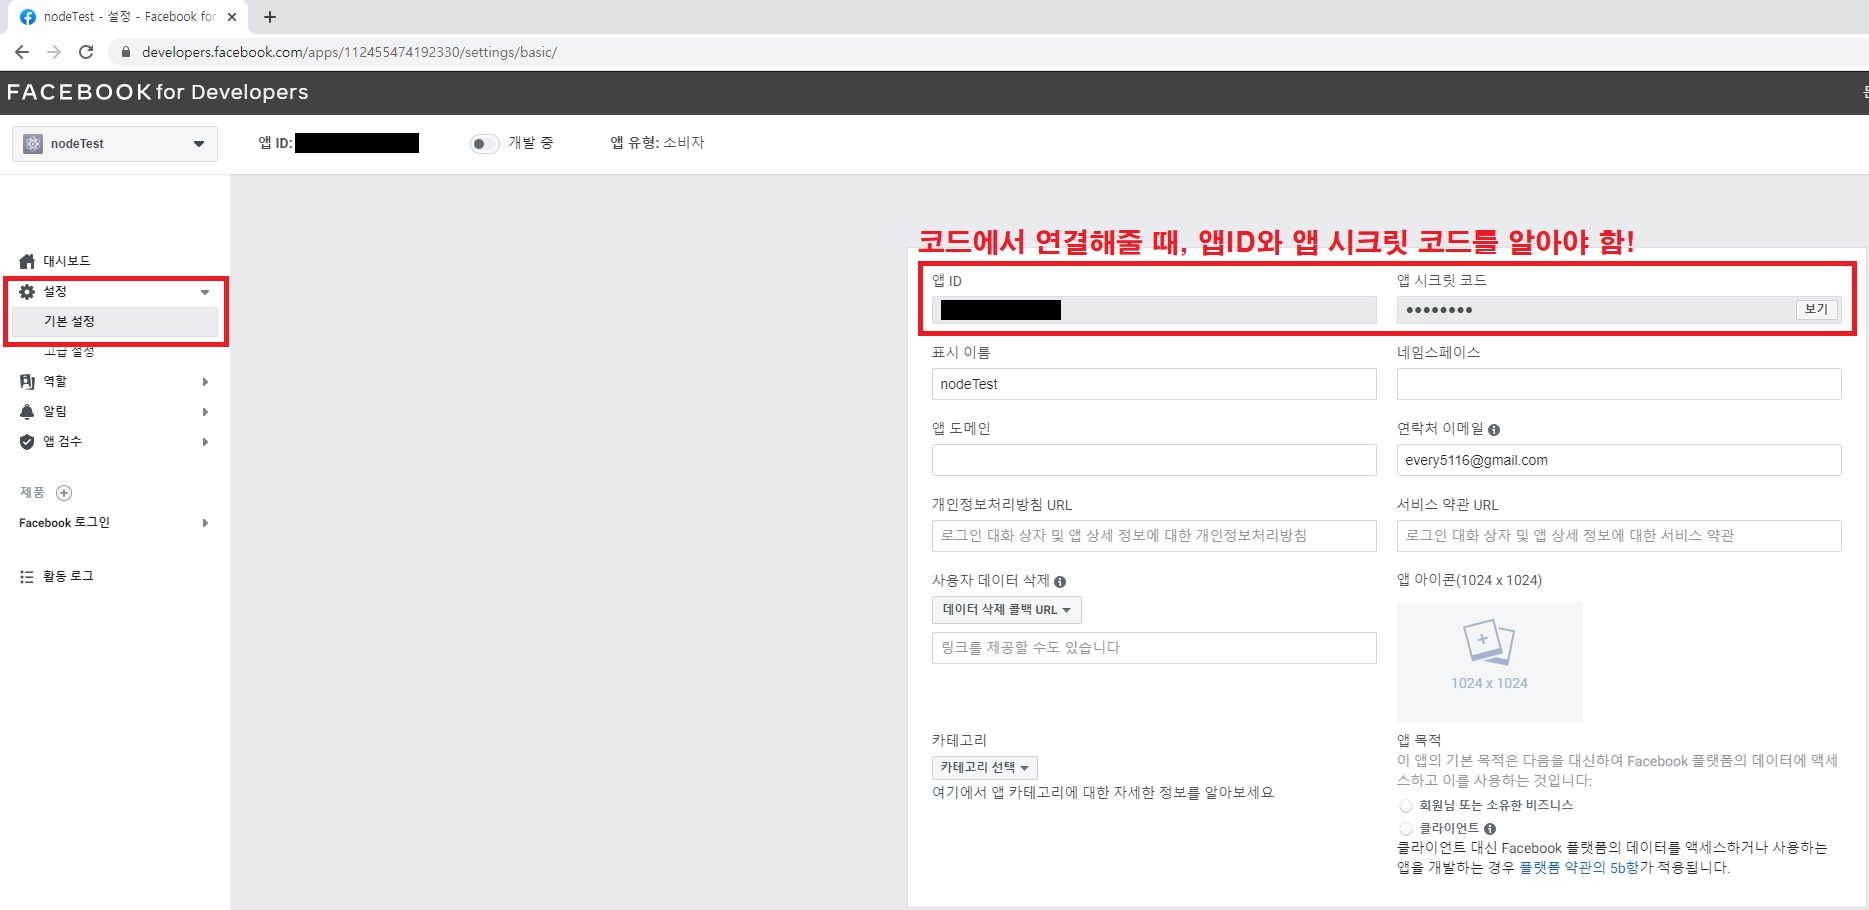This screenshot has height=910, width=1869.
Task: Reload the page with the refresh icon
Action: [86, 52]
